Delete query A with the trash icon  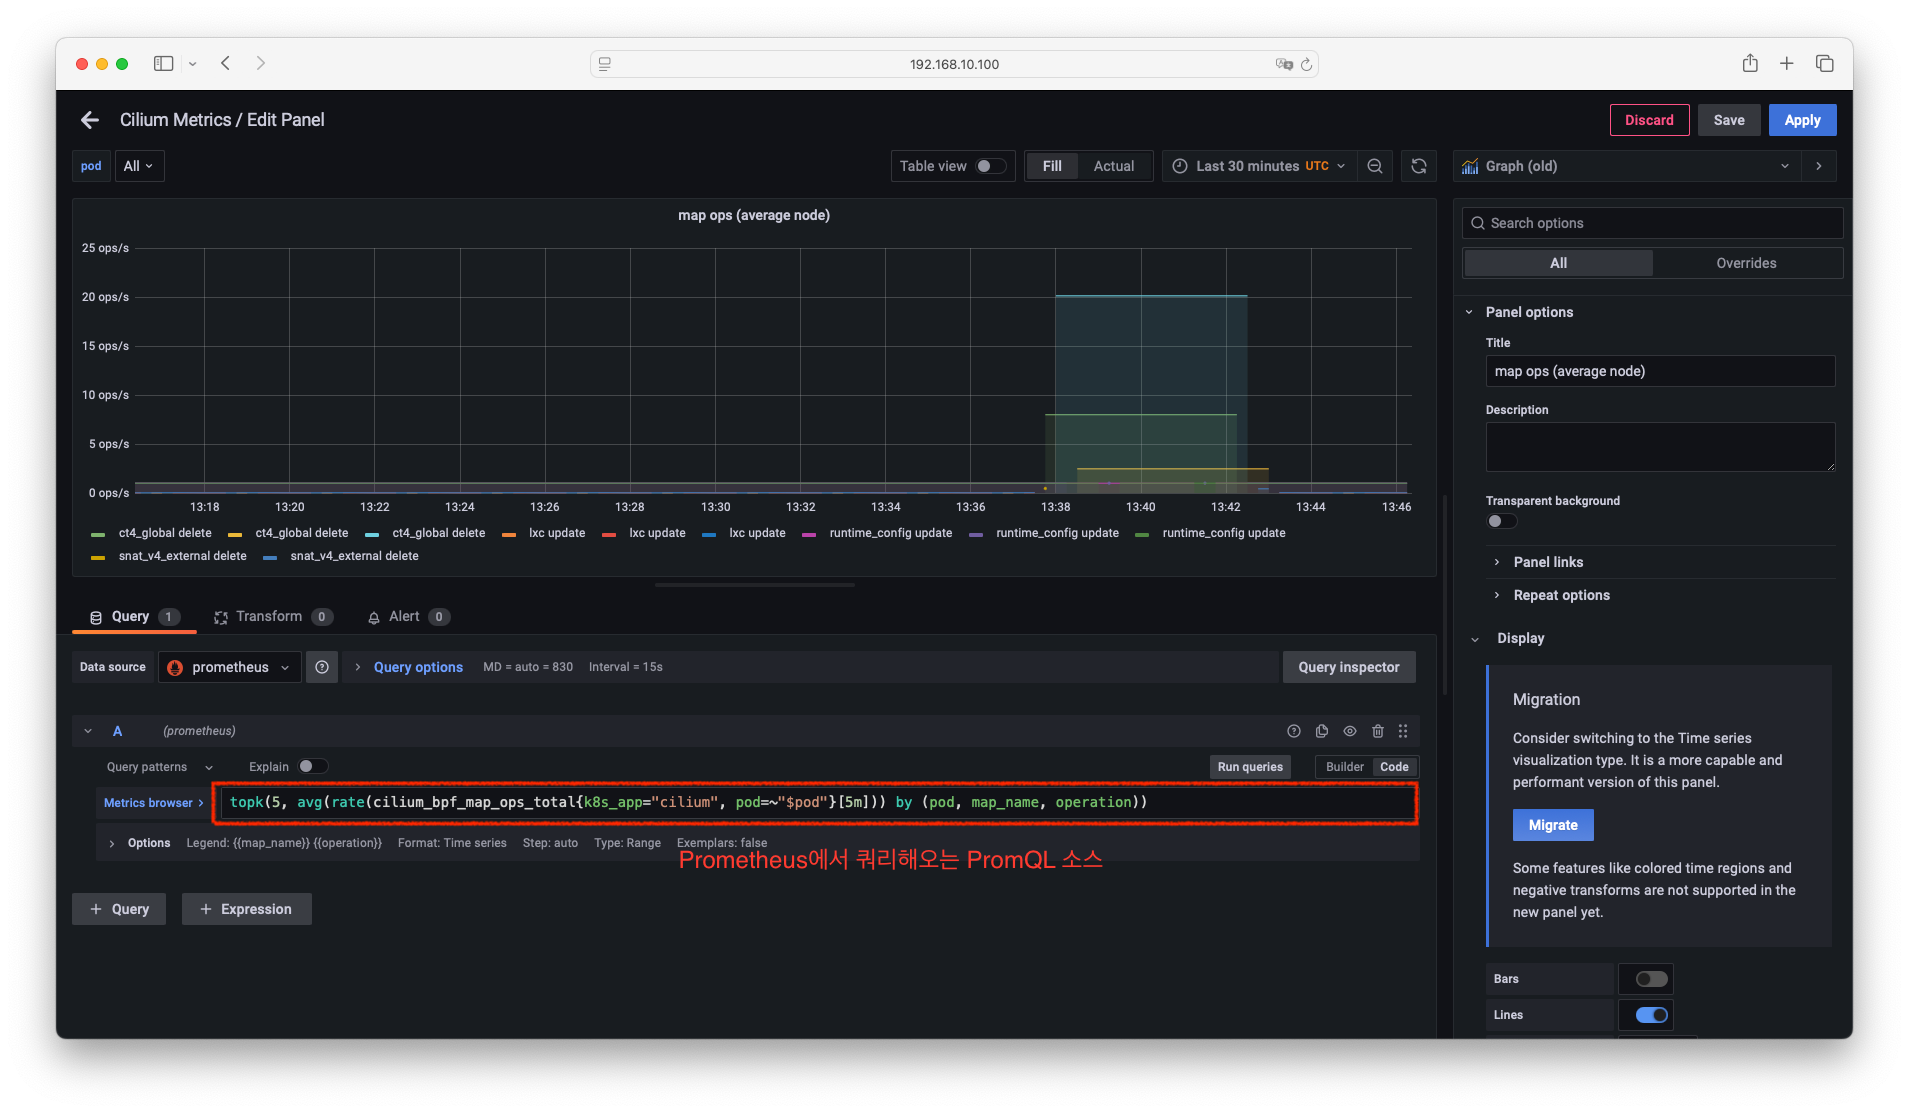click(1378, 731)
